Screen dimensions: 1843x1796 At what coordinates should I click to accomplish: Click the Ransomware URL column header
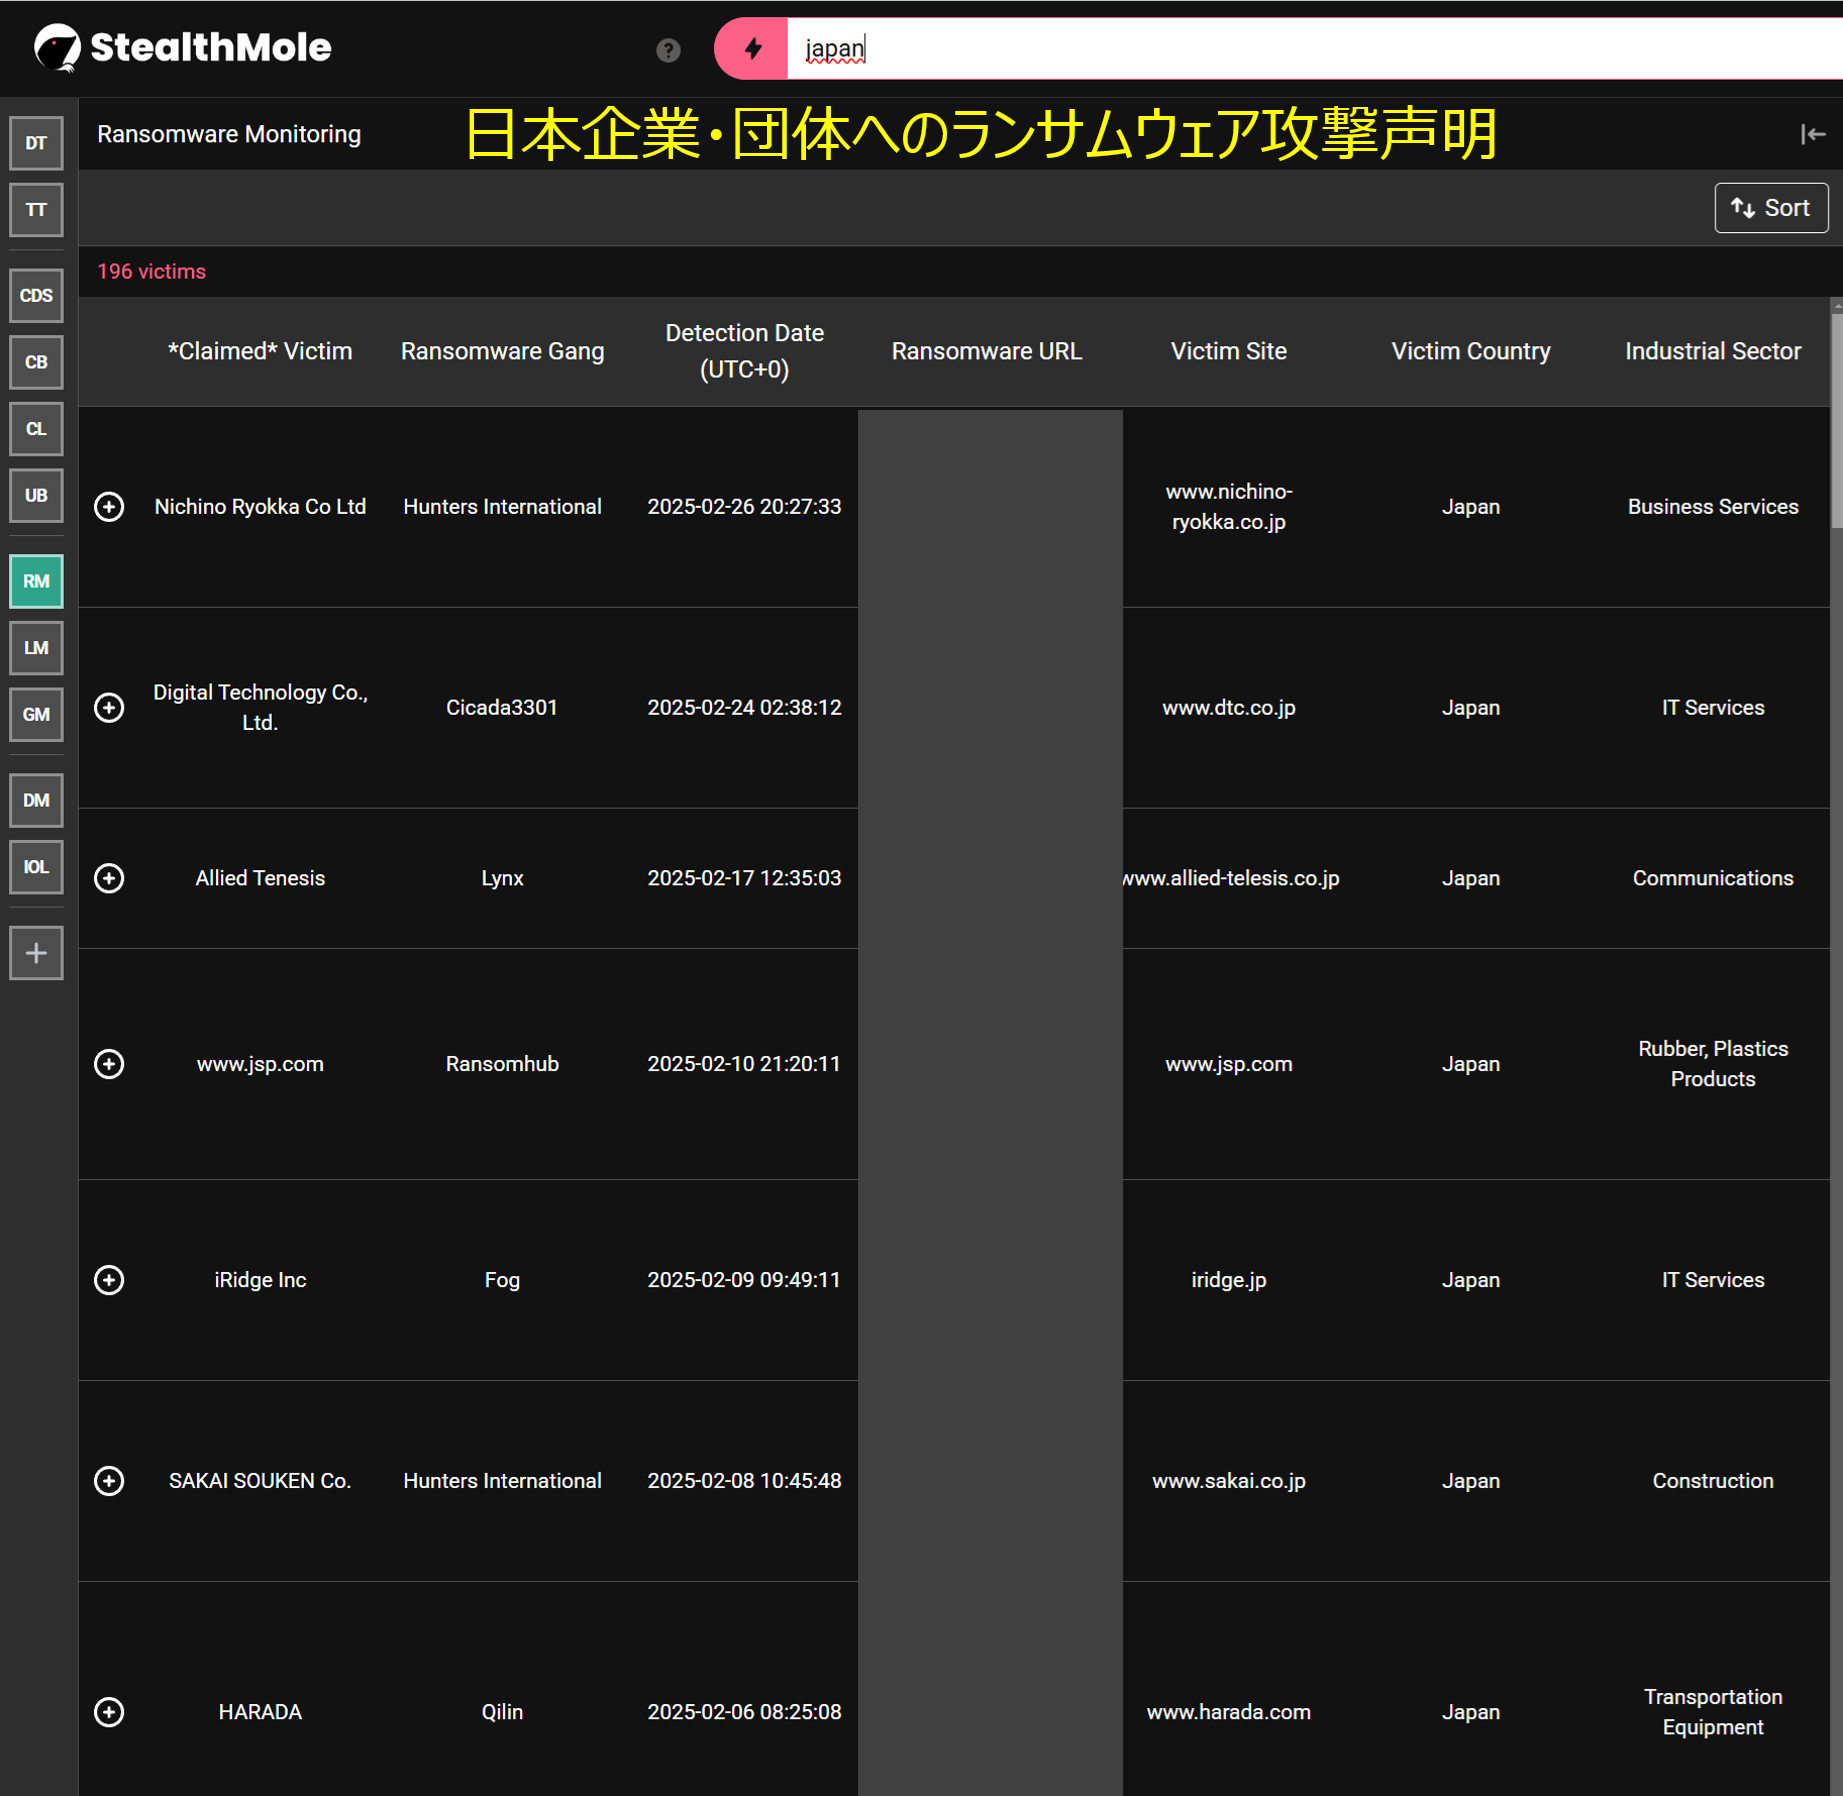click(x=986, y=351)
